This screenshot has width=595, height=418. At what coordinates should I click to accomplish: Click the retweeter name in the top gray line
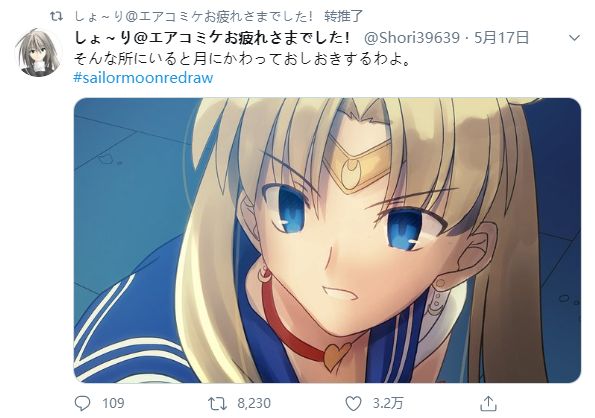pyautogui.click(x=194, y=16)
